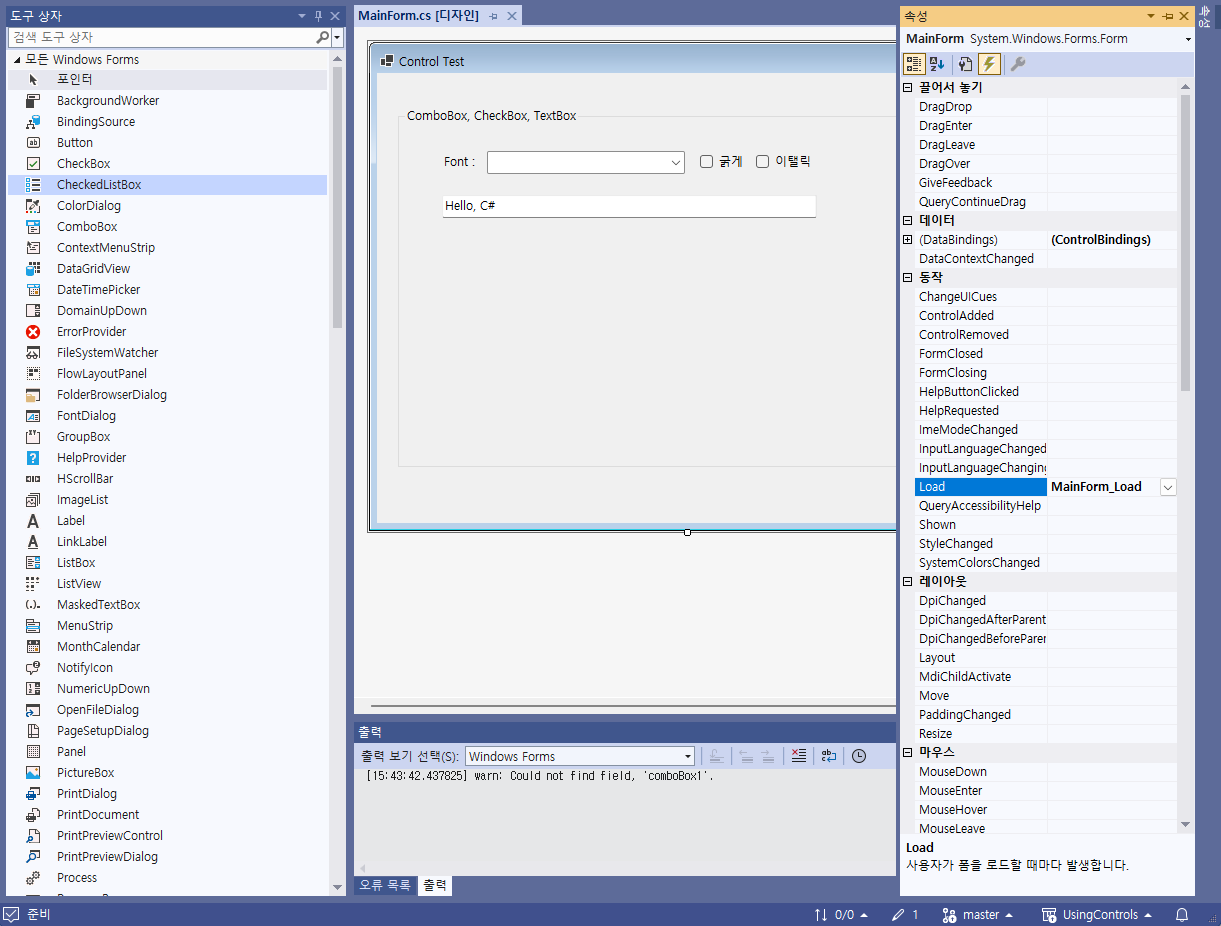The image size is (1221, 926).
Task: Switch to the 오류 목록 tab
Action: 385,885
